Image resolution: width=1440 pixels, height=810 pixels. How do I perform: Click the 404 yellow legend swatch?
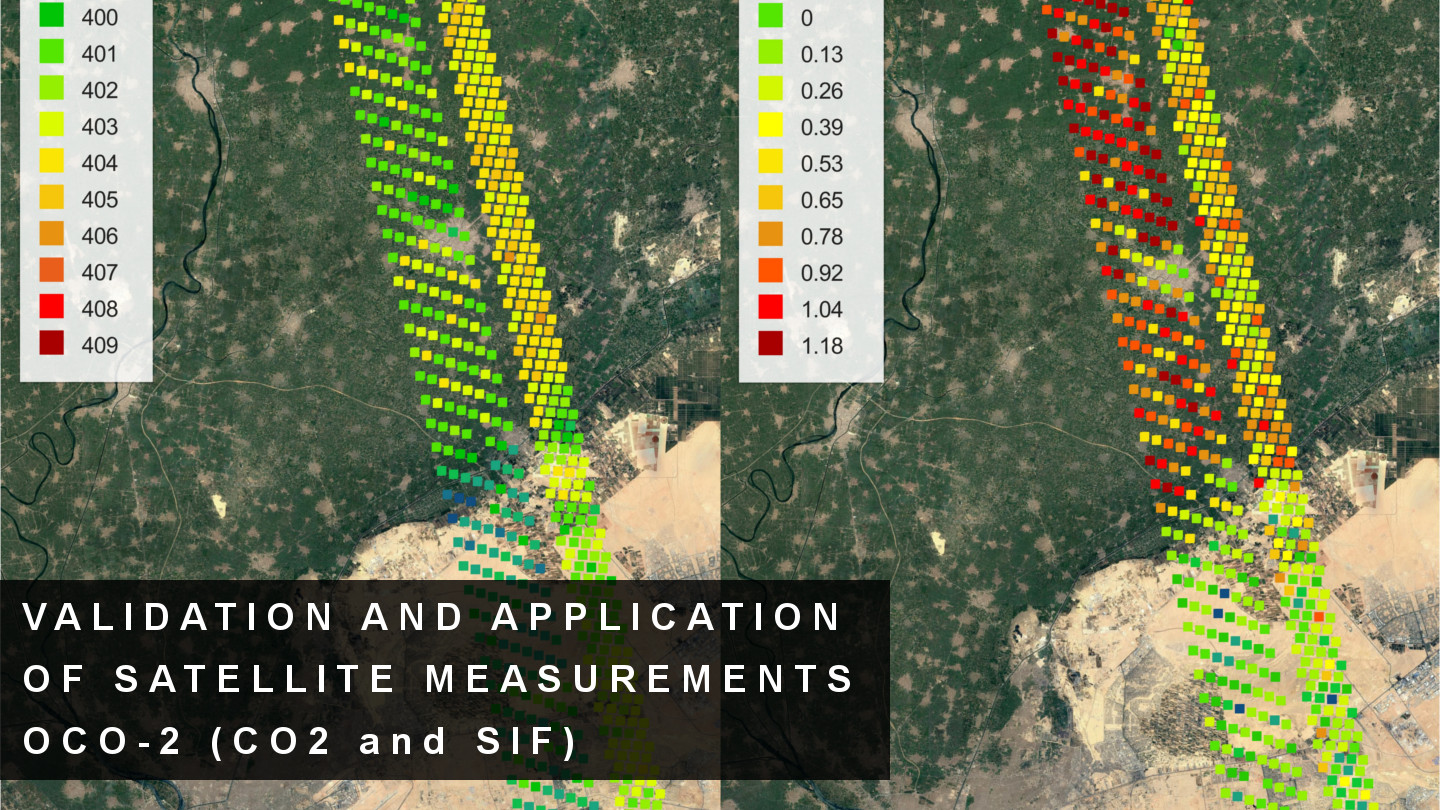coord(52,162)
